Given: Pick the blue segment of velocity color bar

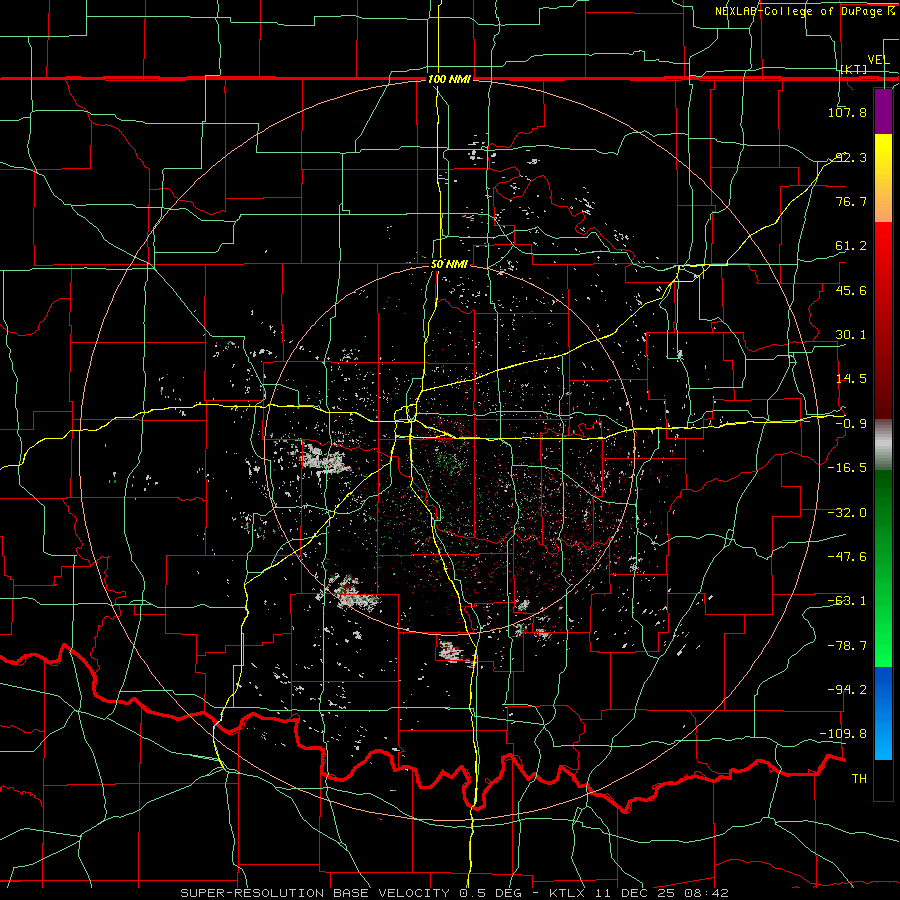Looking at the screenshot, I should pos(883,713).
